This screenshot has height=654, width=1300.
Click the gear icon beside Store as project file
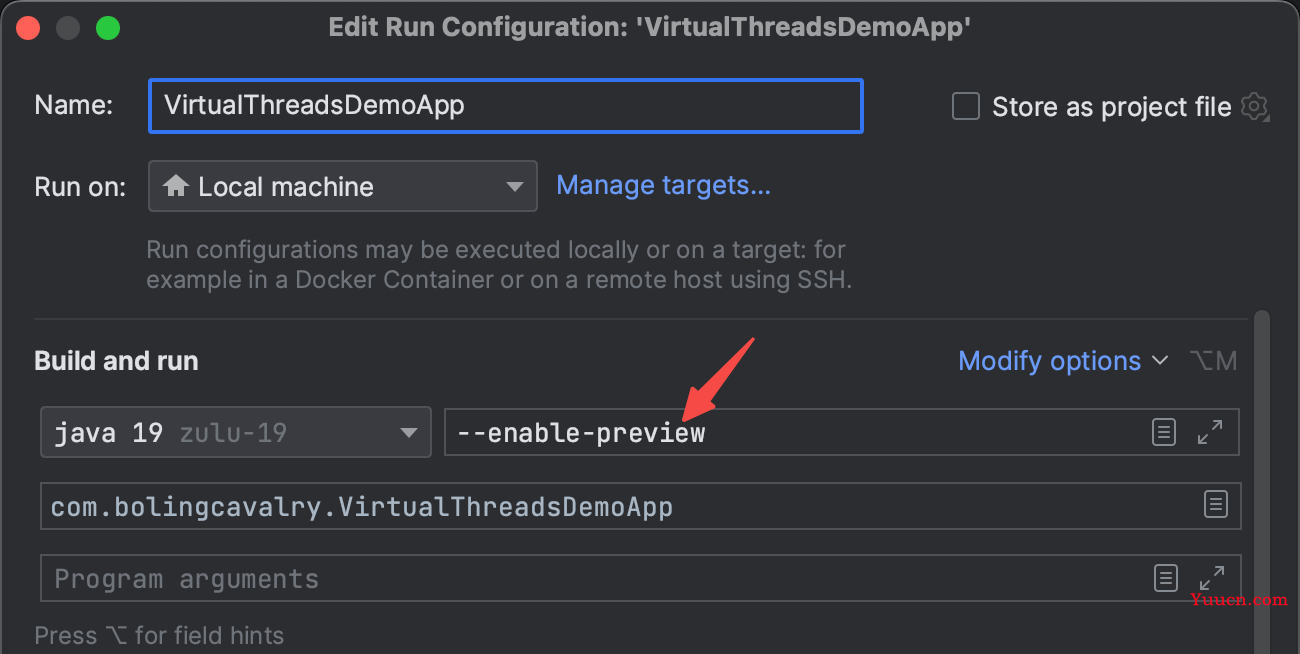pyautogui.click(x=1254, y=107)
